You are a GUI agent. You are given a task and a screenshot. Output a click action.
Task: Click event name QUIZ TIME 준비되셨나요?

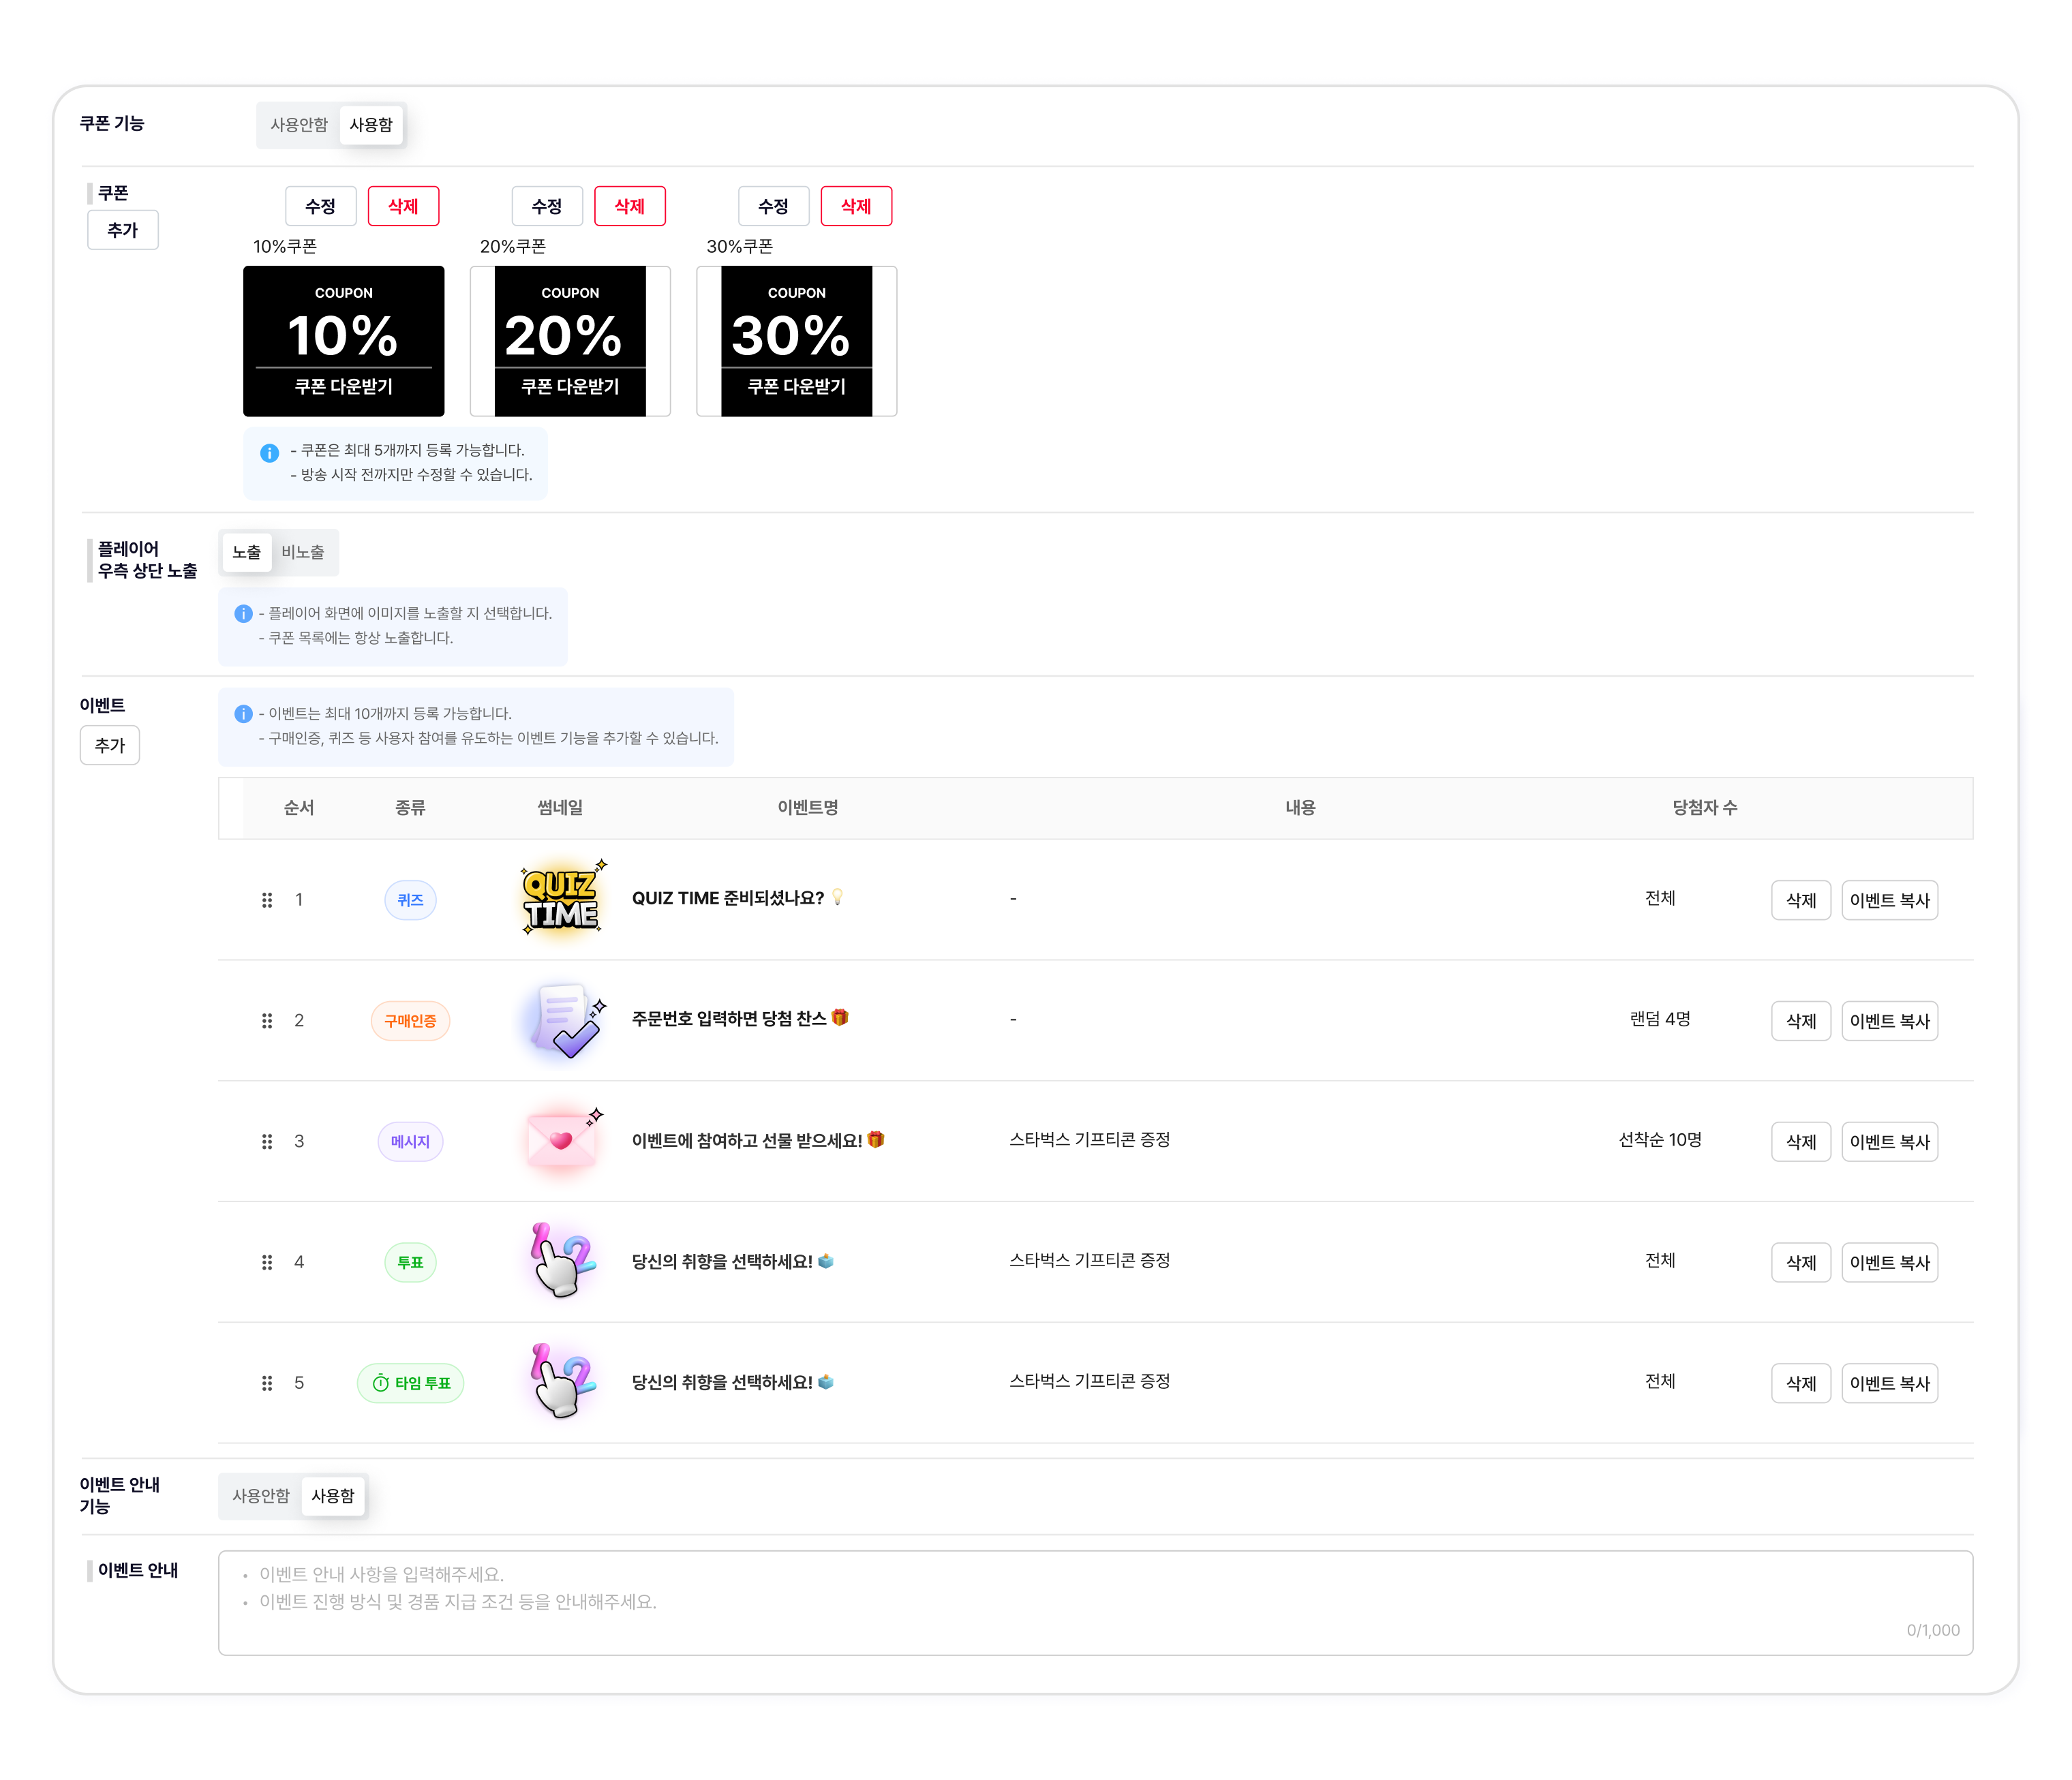point(728,898)
